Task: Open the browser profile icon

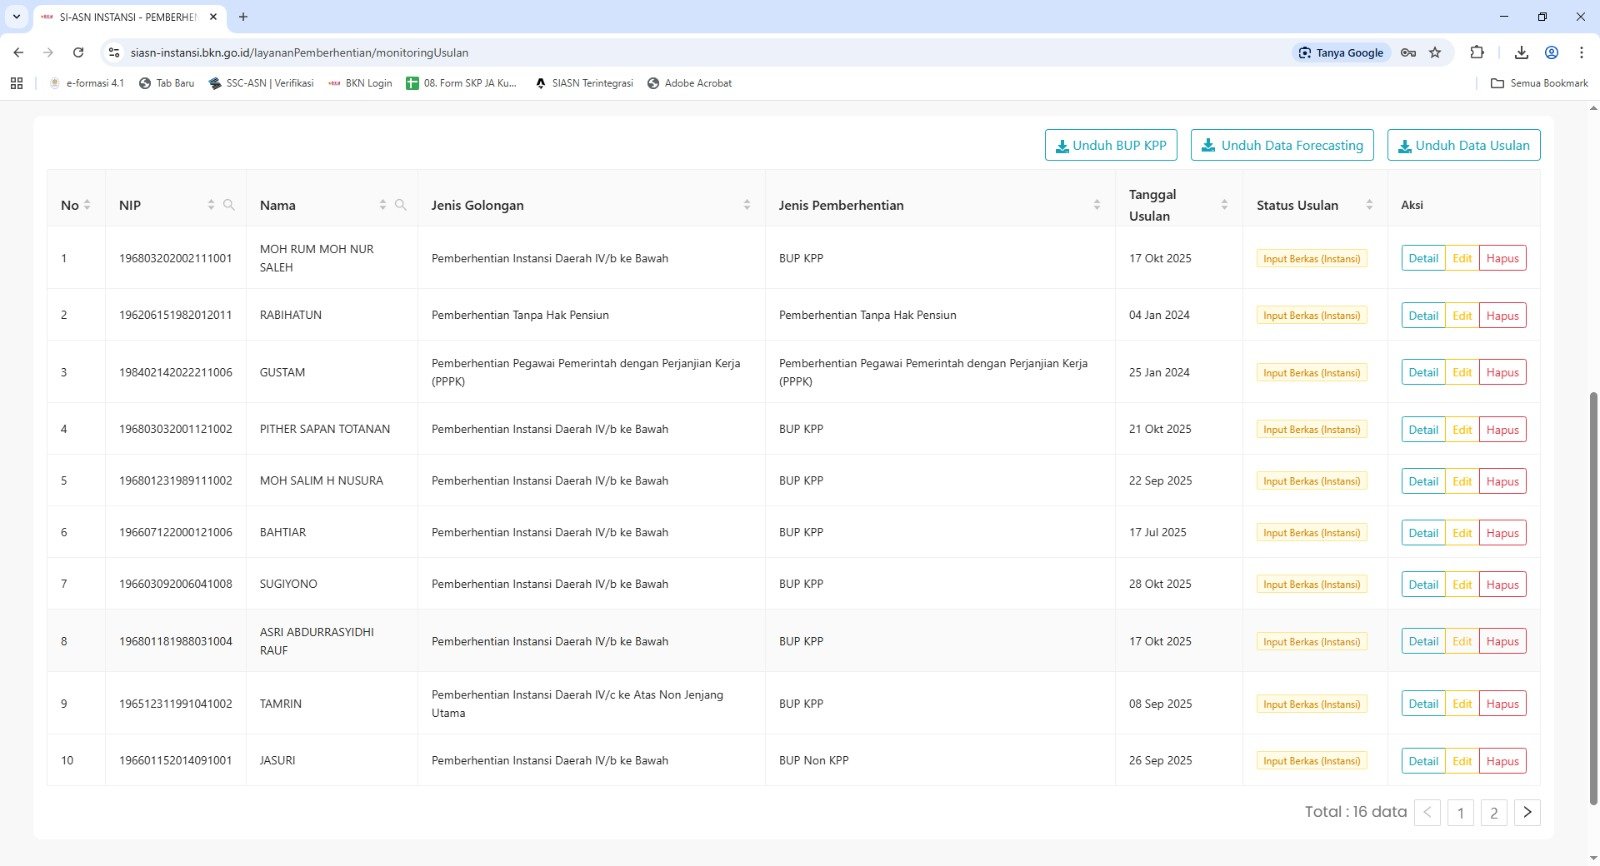Action: point(1551,53)
